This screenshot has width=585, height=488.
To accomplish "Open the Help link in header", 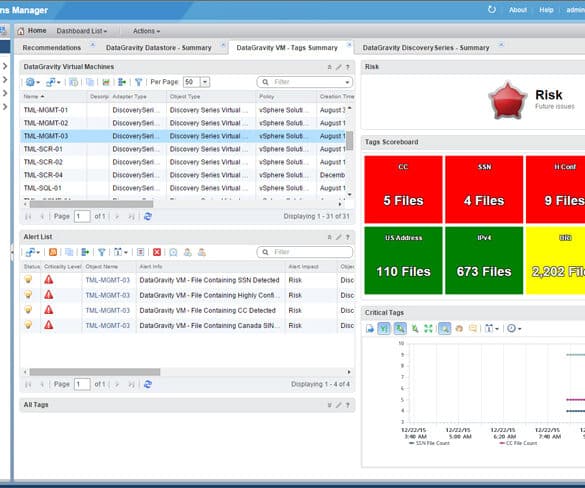I will tap(546, 10).
